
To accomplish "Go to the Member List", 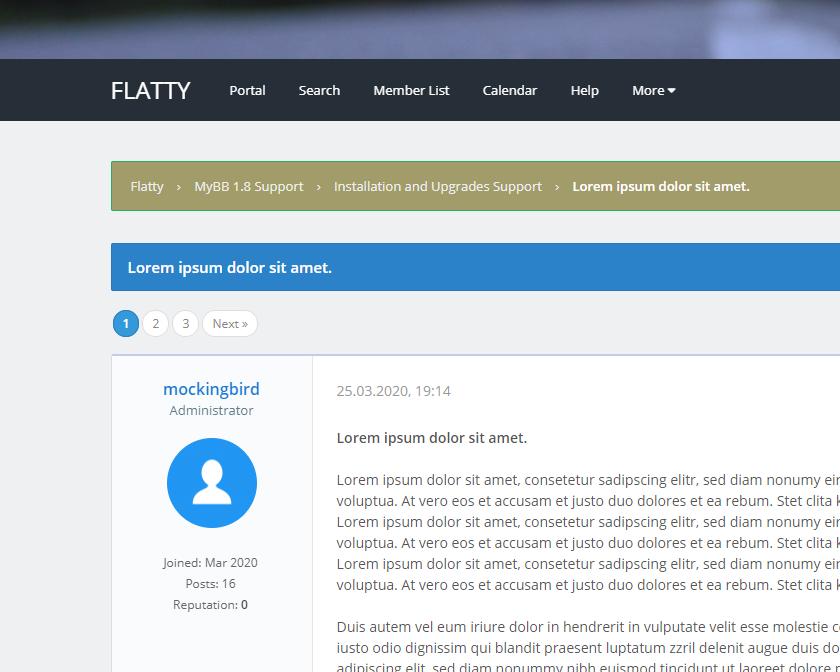I will [411, 90].
